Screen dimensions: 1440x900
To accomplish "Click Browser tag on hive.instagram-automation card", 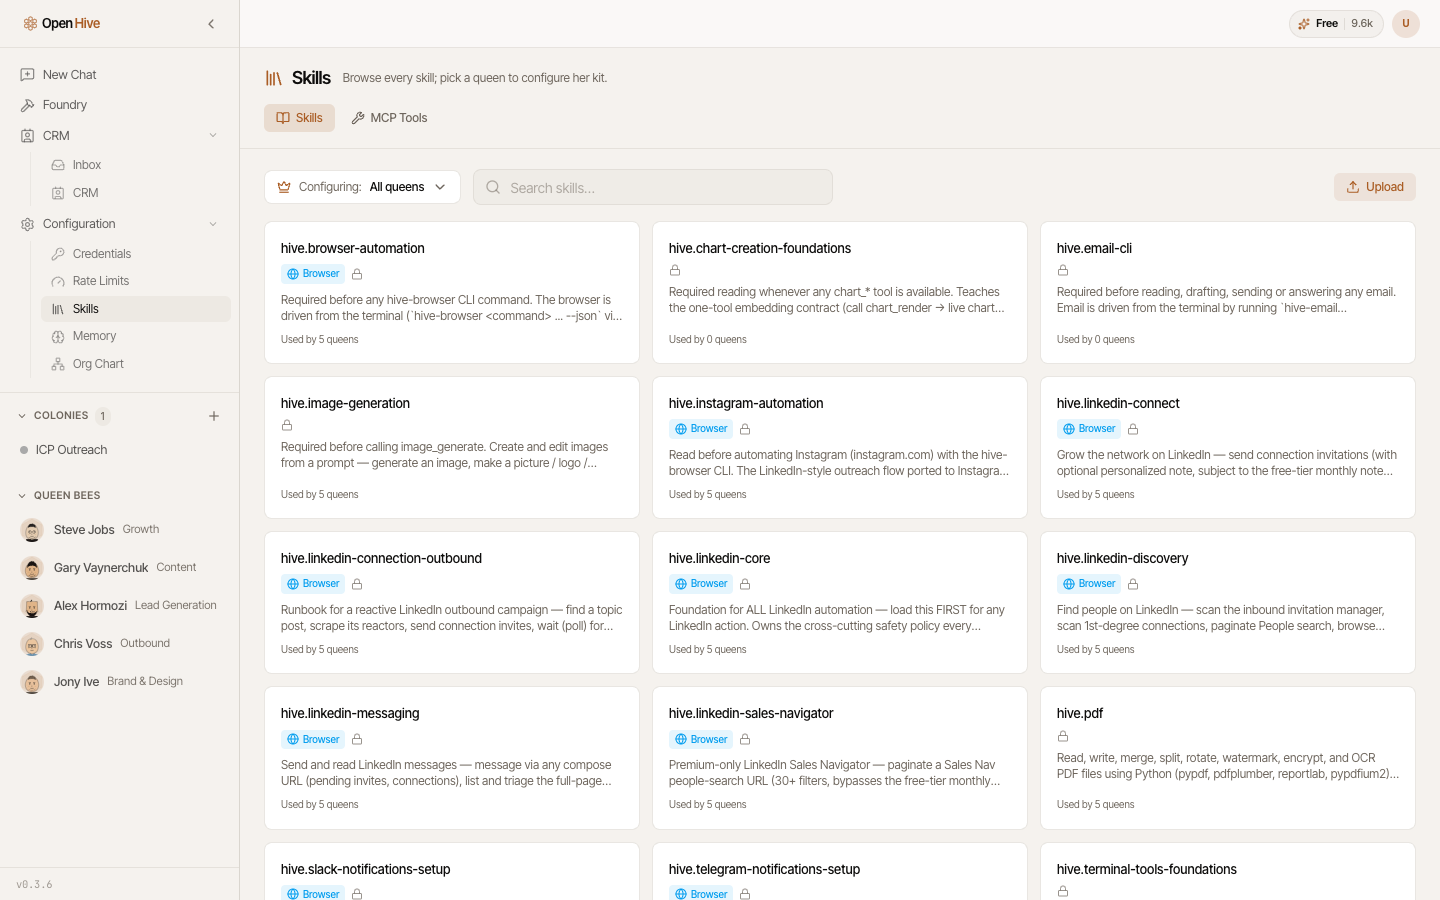I will (x=701, y=429).
